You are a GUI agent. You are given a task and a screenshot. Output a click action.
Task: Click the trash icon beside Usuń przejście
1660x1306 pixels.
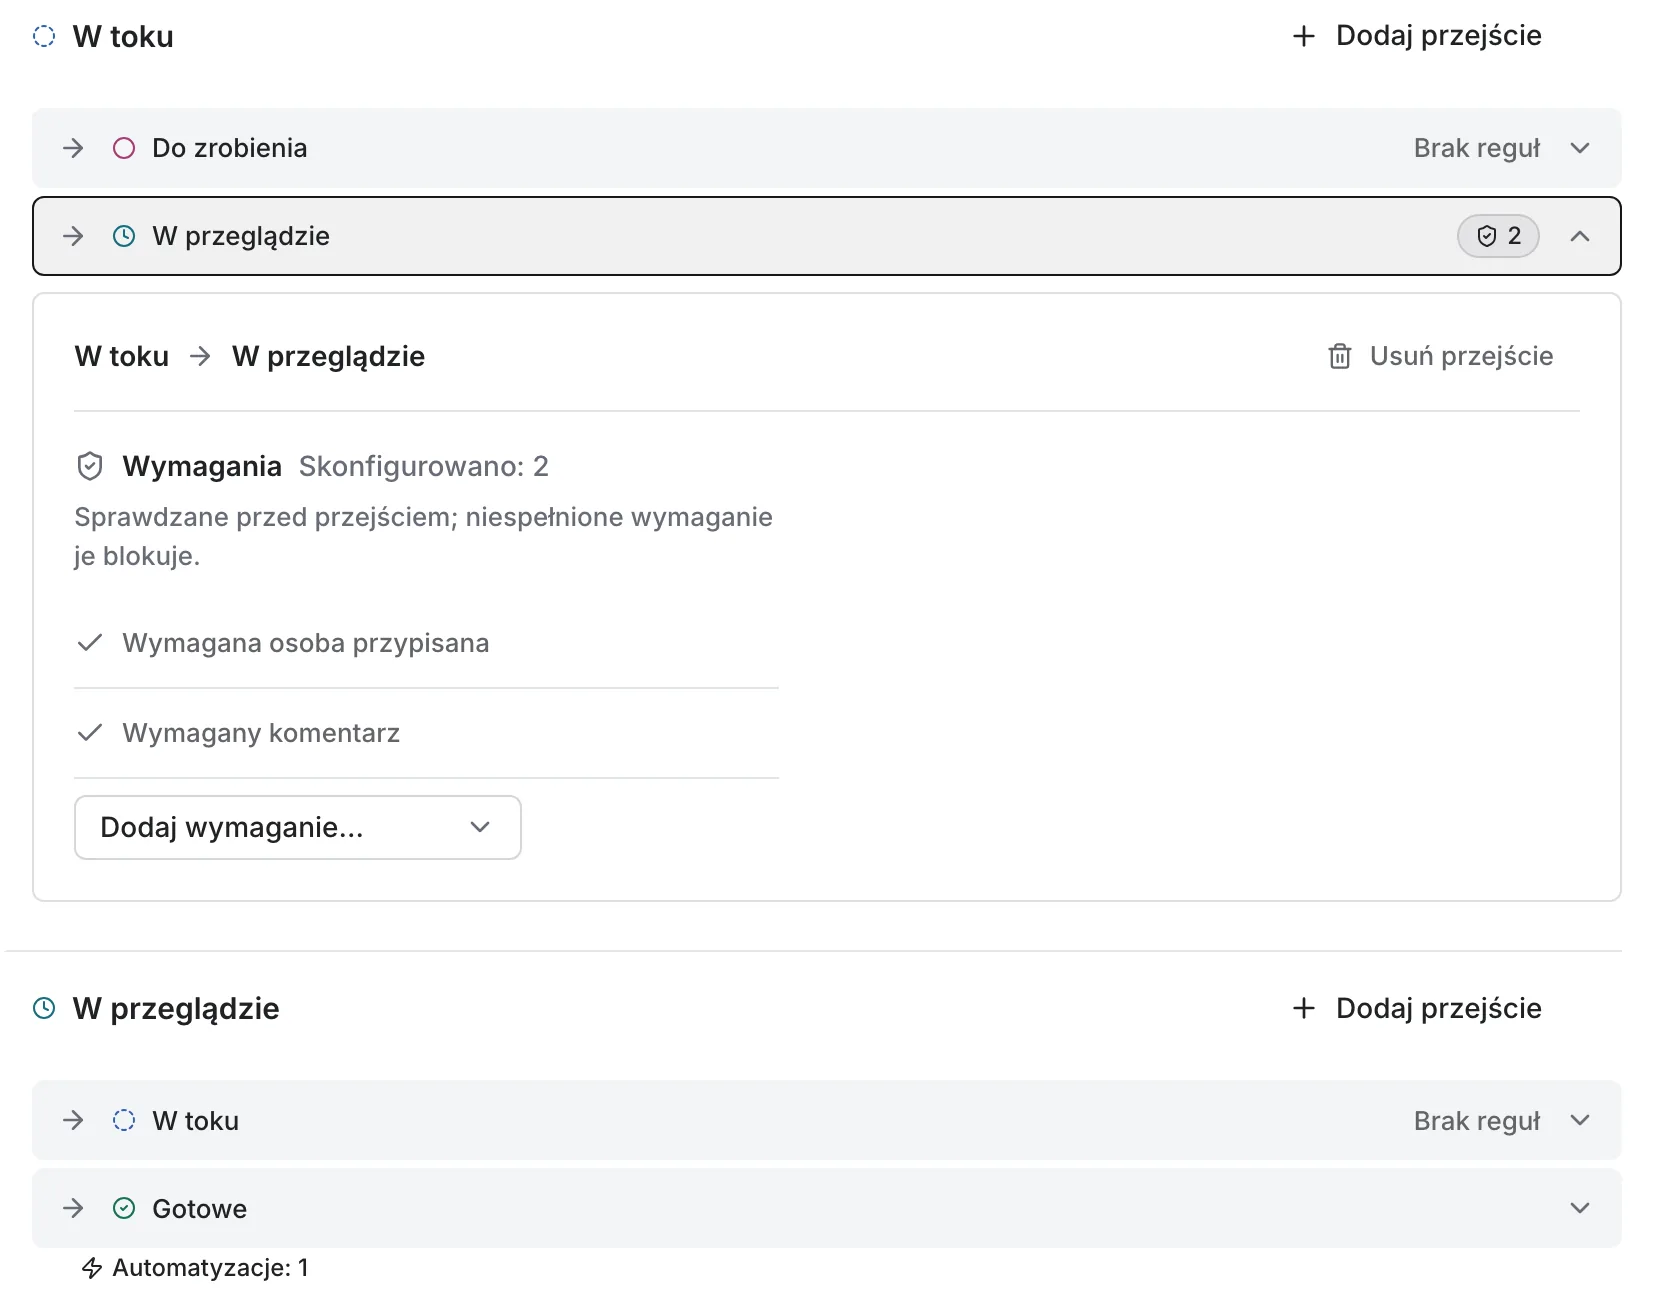click(x=1340, y=356)
